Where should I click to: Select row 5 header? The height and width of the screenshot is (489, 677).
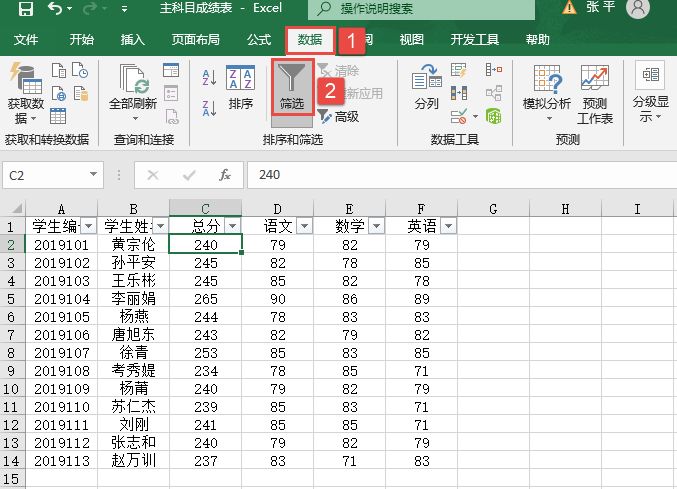pyautogui.click(x=13, y=299)
